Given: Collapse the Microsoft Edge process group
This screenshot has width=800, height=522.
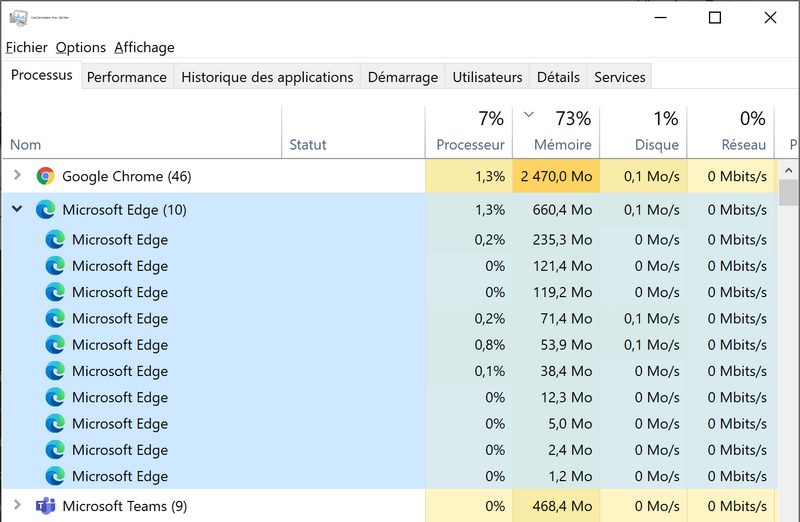Looking at the screenshot, I should pyautogui.click(x=17, y=210).
